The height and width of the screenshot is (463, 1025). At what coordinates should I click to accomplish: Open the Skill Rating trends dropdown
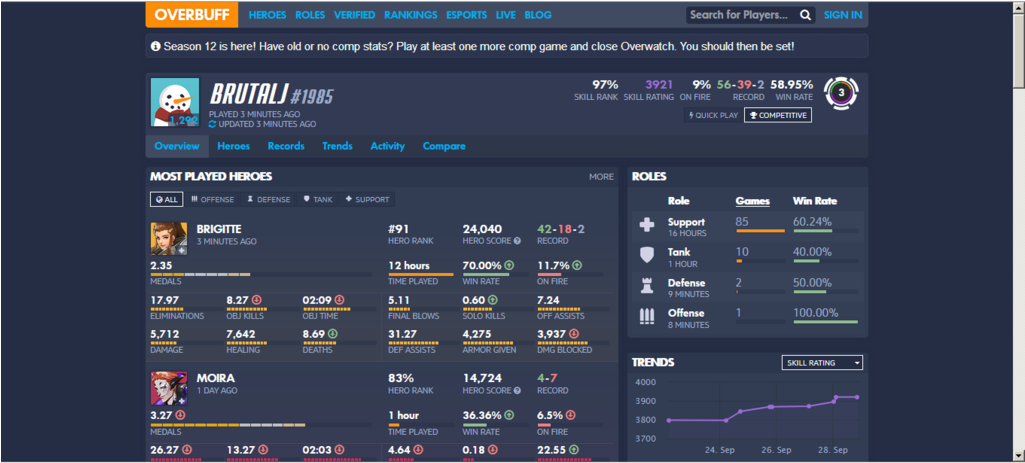click(x=822, y=363)
